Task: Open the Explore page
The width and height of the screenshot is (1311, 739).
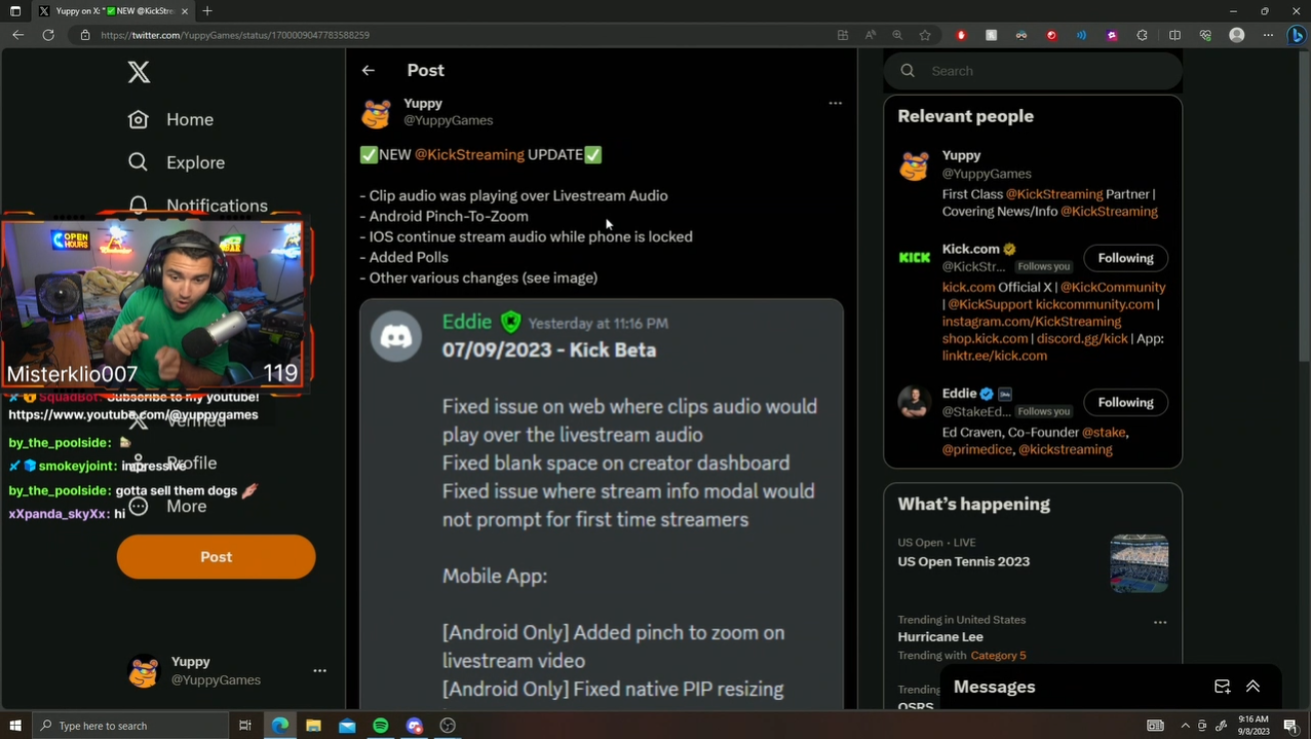Action: point(176,162)
